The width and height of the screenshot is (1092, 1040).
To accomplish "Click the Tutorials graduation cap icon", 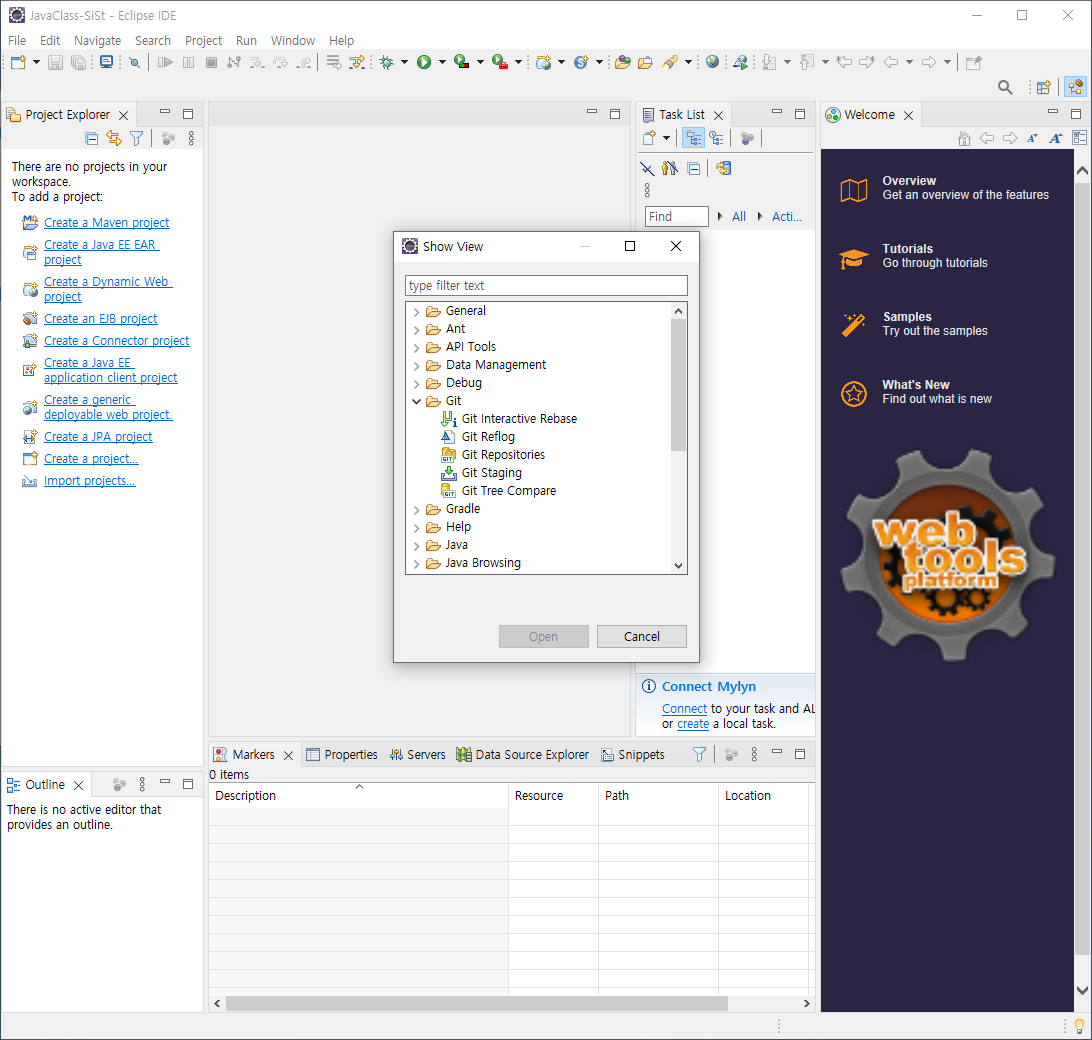I will tap(854, 258).
